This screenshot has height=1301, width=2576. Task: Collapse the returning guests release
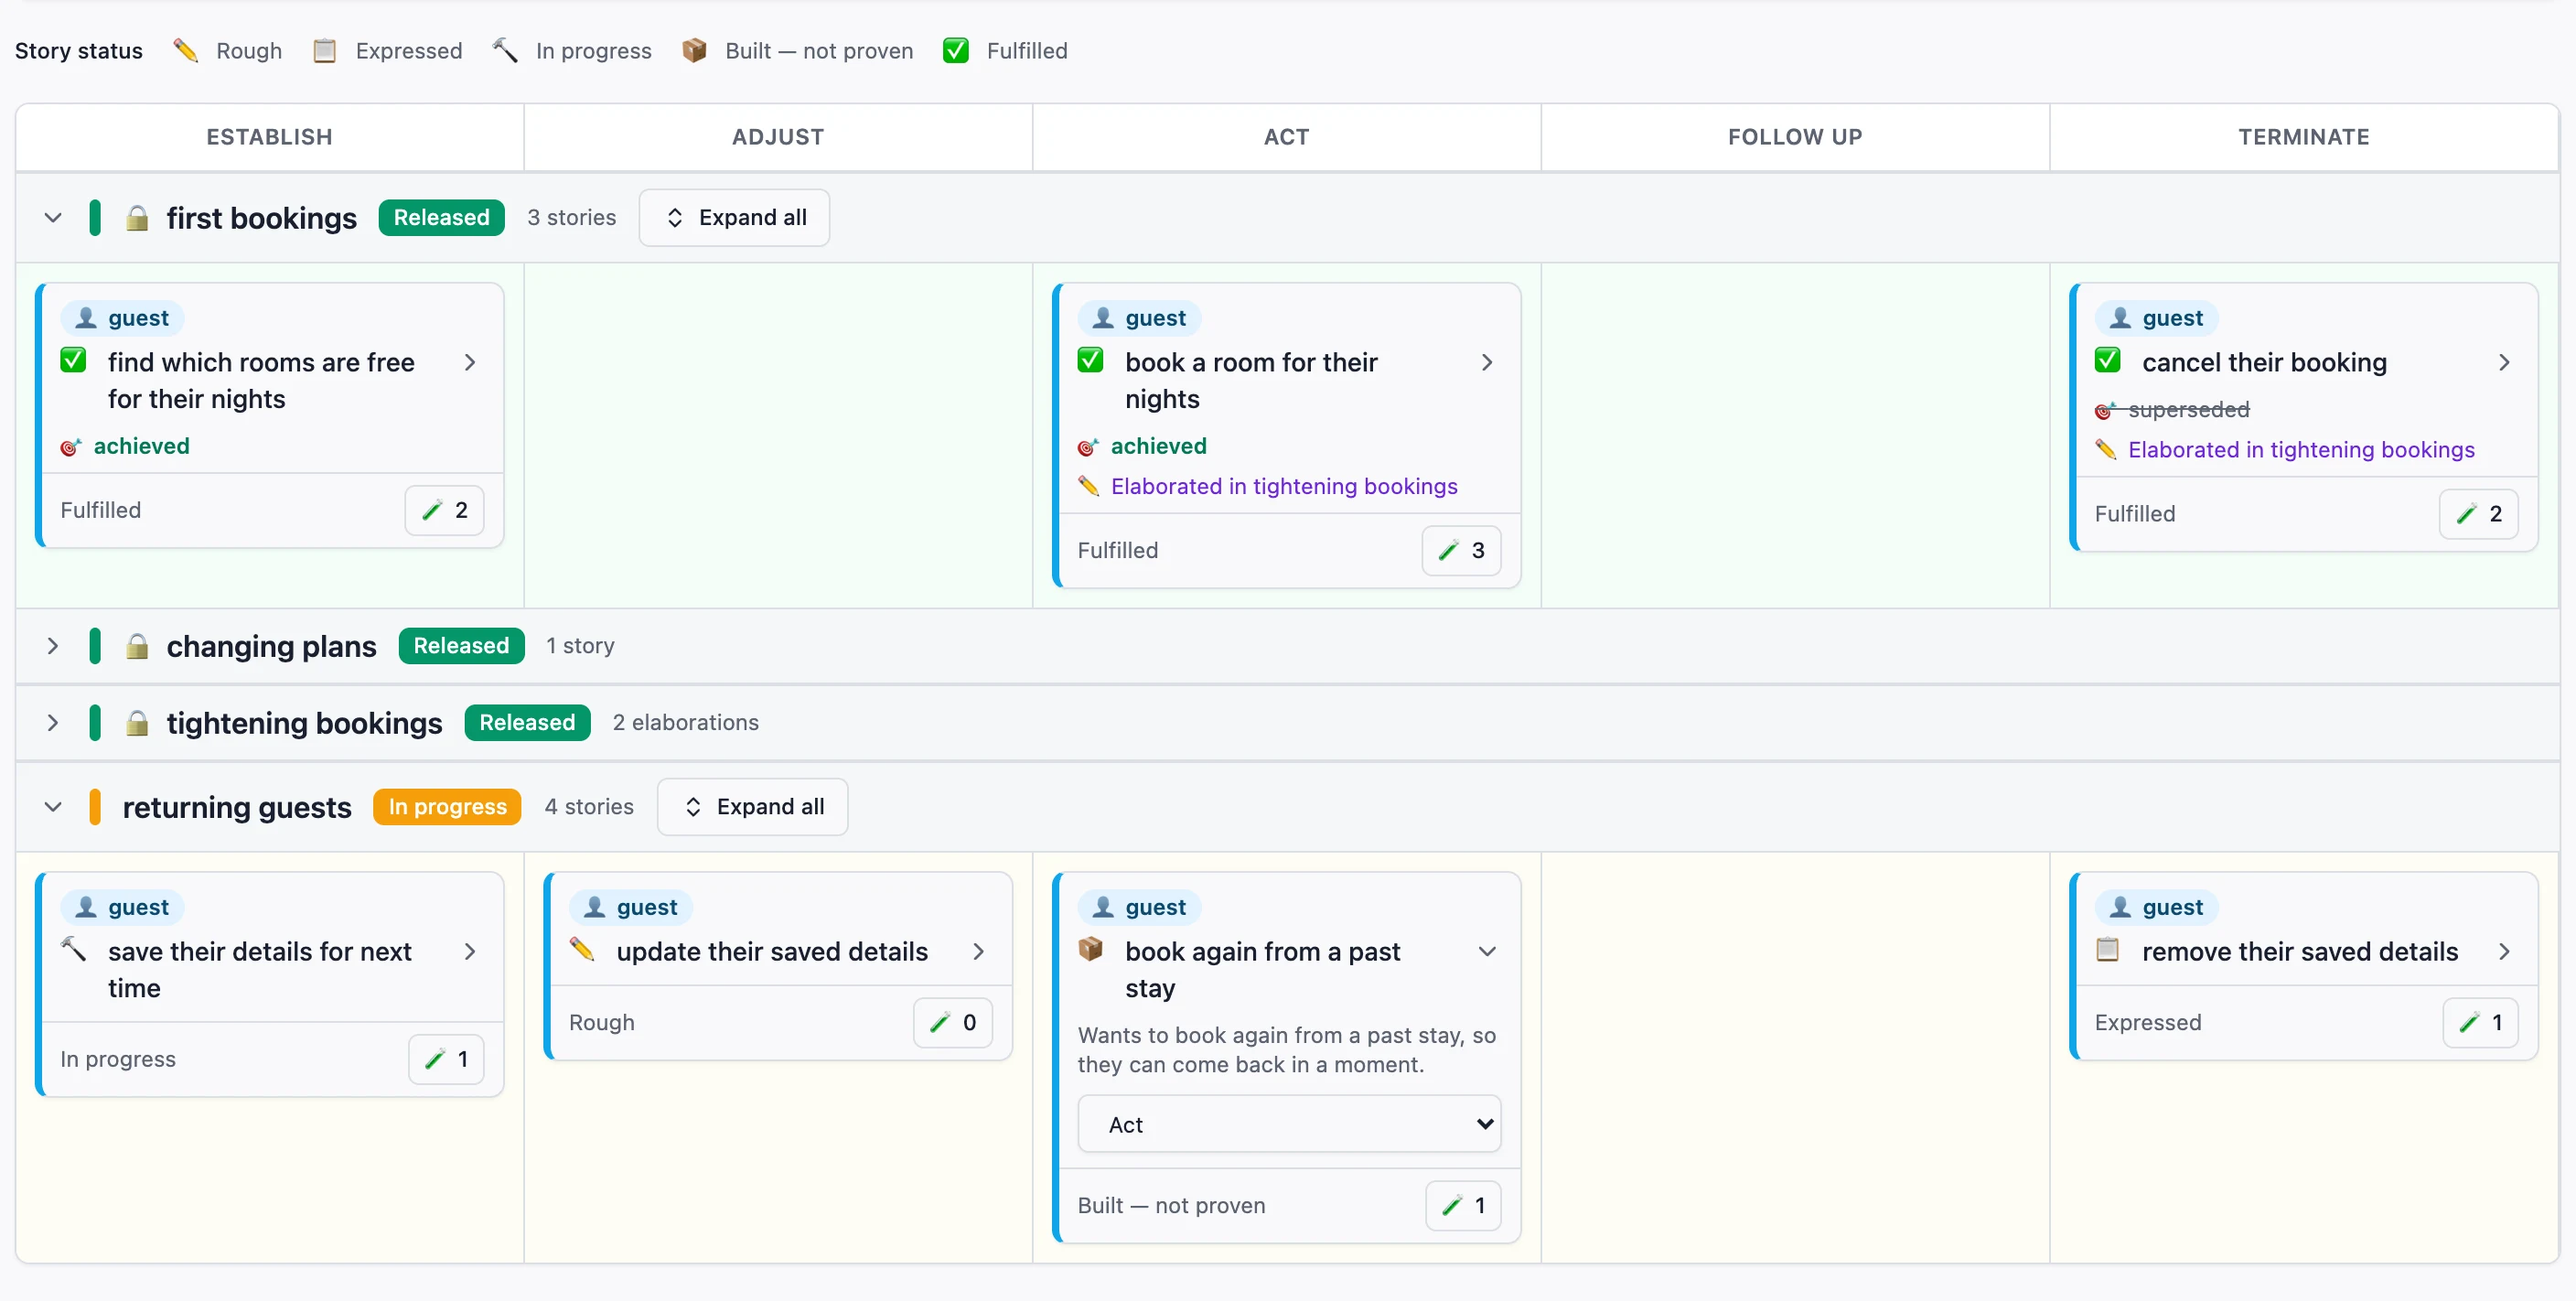(53, 807)
